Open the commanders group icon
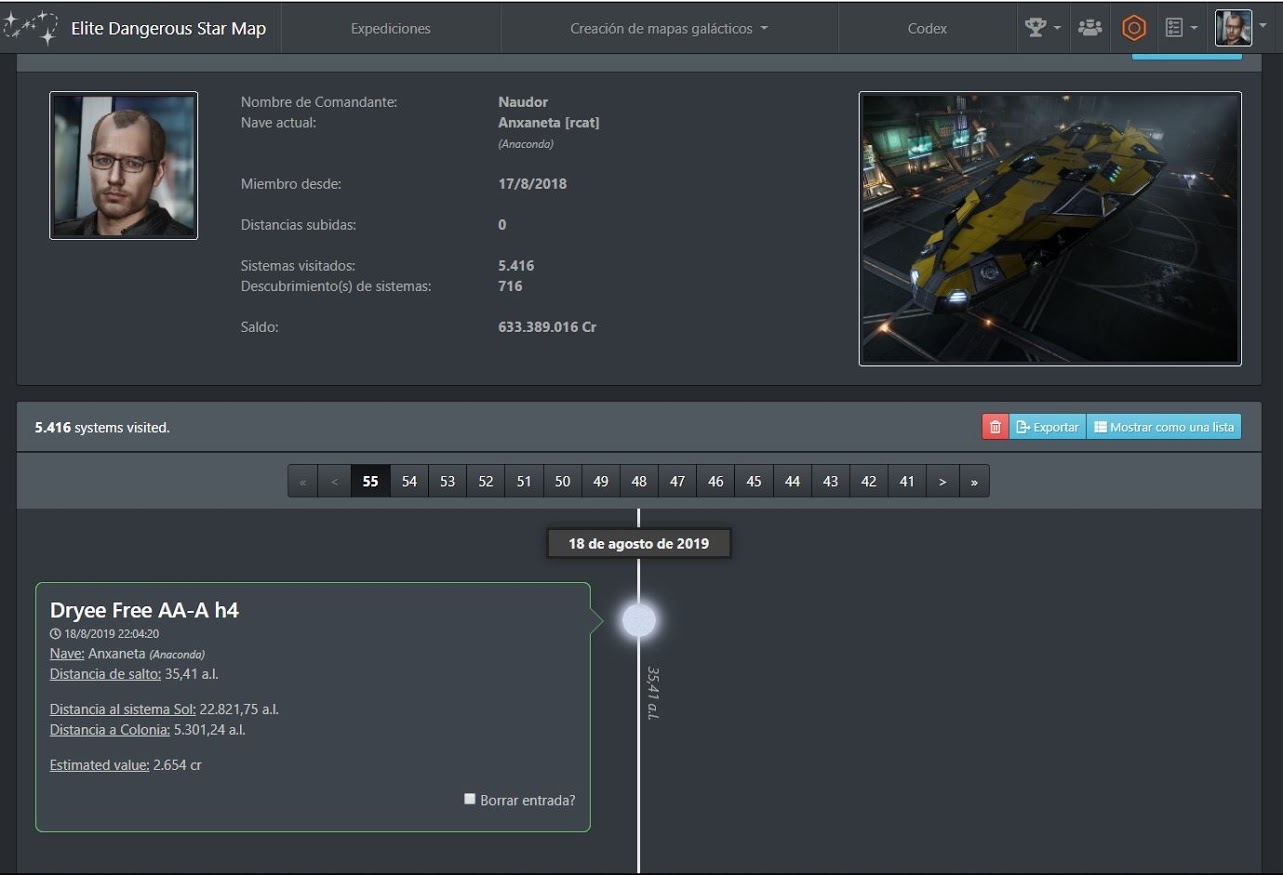 [1090, 28]
